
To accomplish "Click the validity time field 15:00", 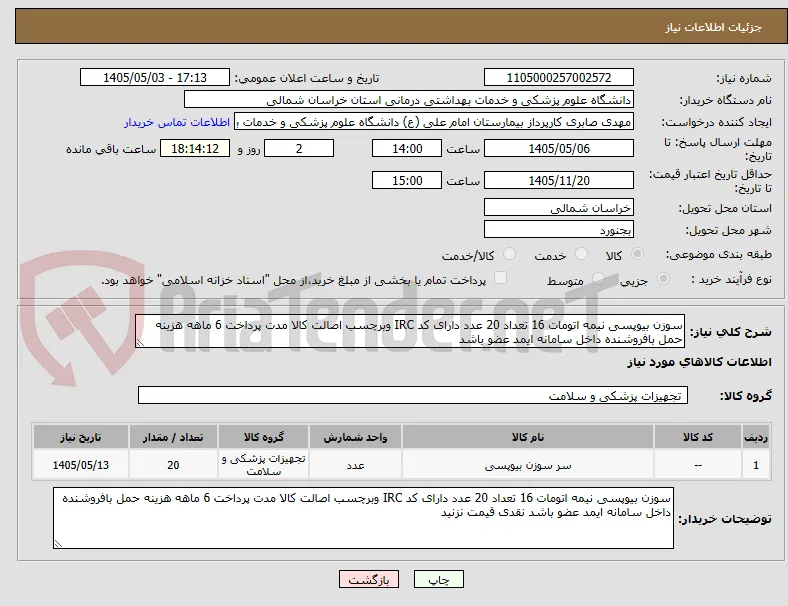I will [x=407, y=180].
